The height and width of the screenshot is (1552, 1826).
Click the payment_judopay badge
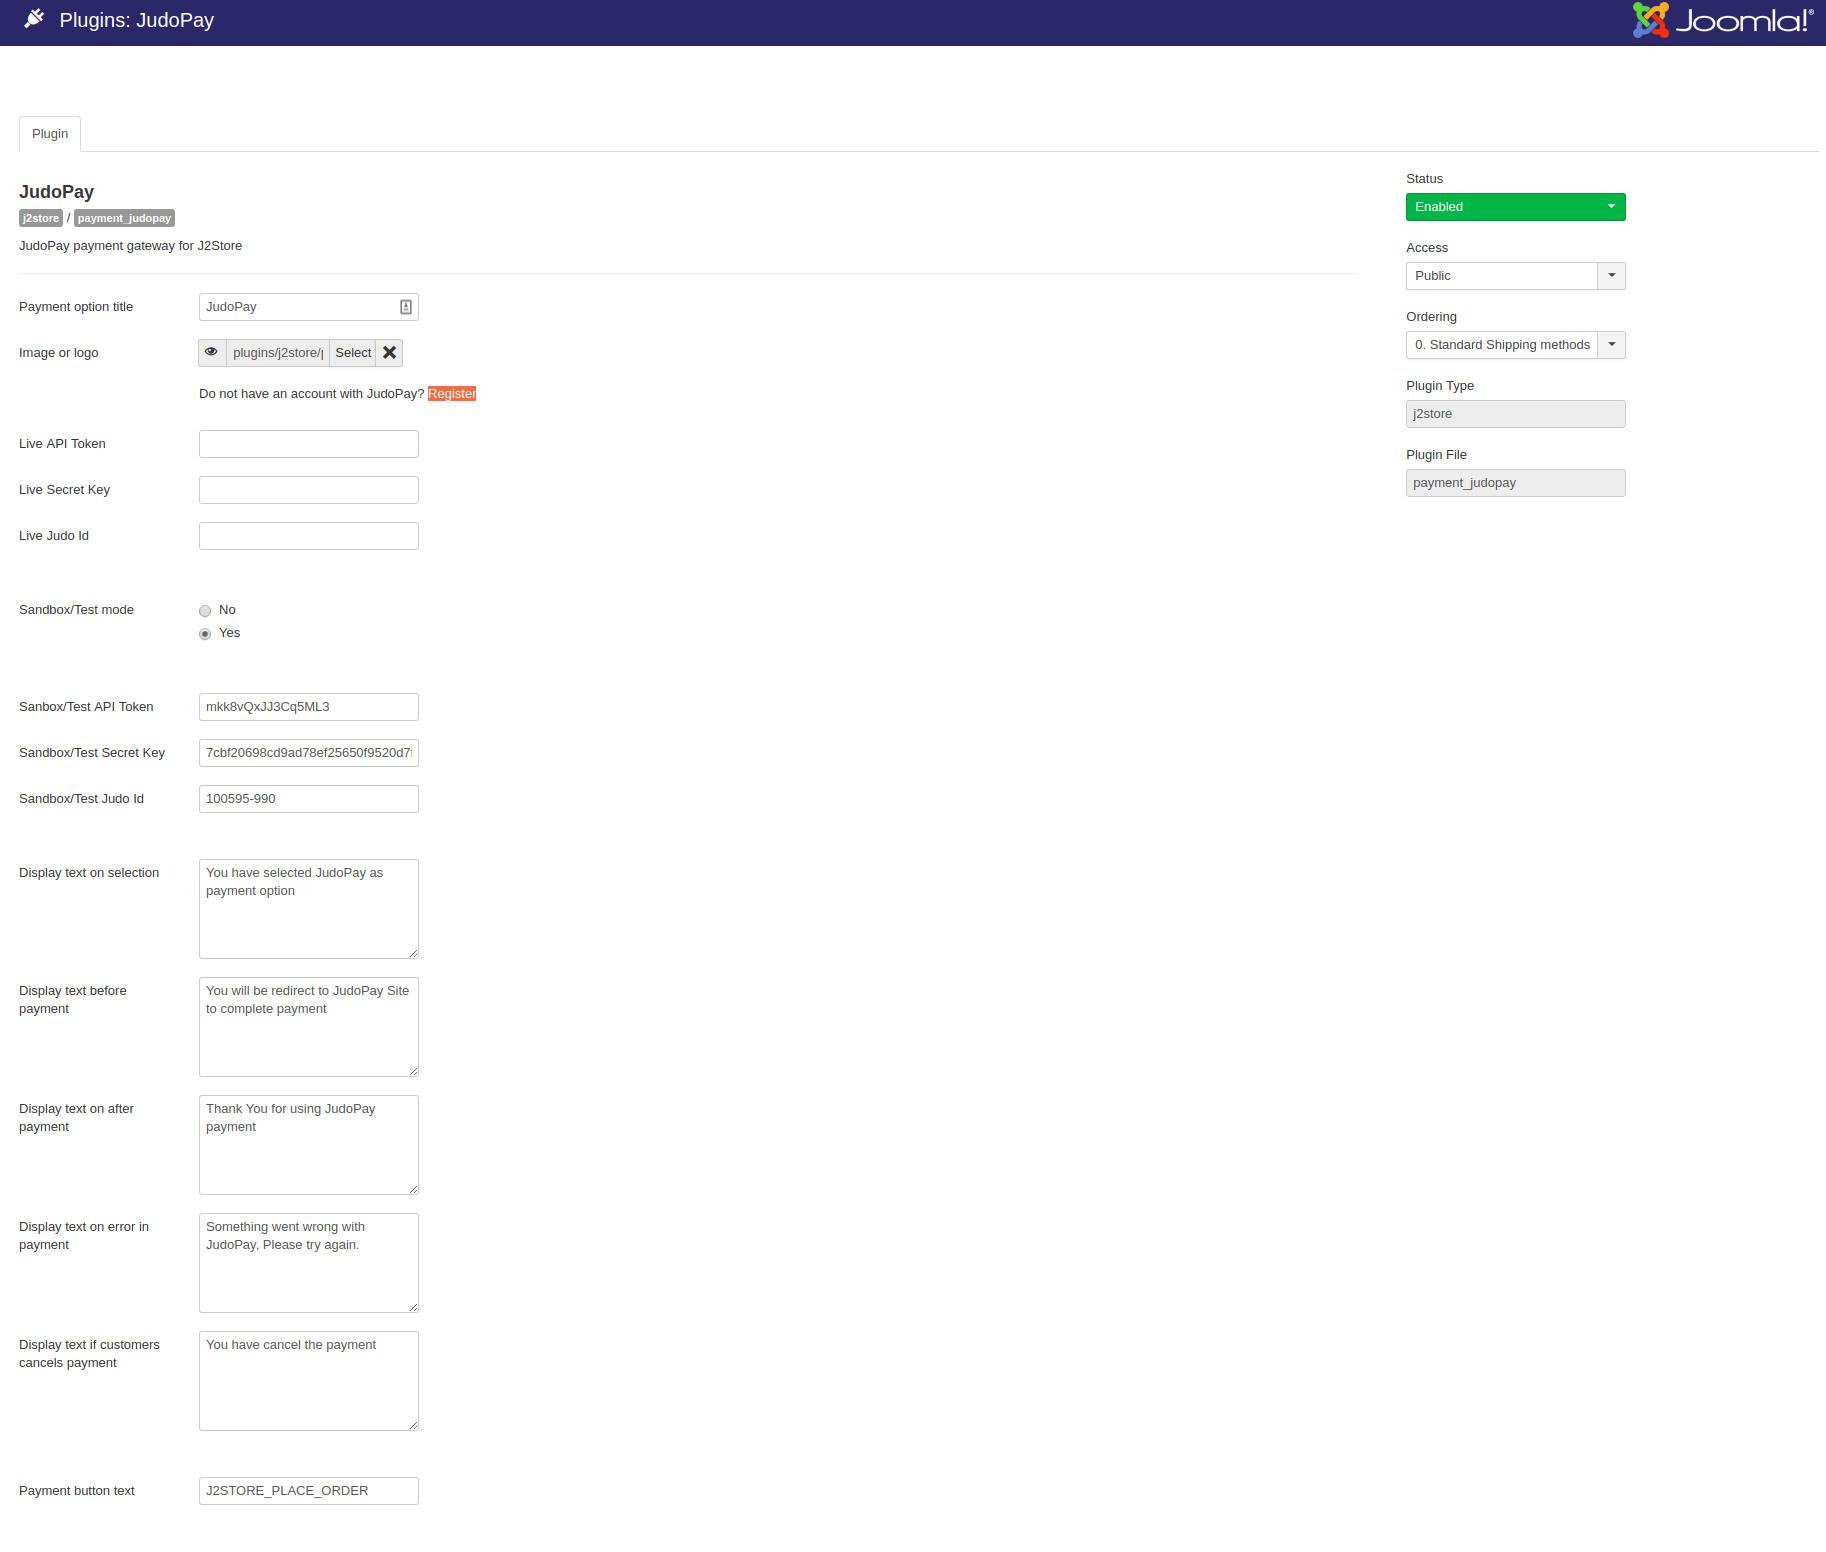[x=124, y=218]
